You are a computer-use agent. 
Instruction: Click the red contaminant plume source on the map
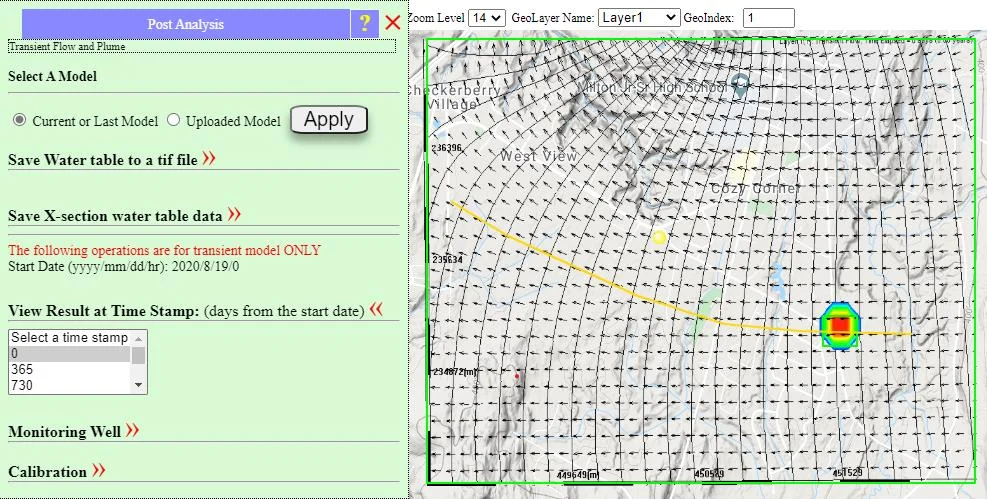839,325
